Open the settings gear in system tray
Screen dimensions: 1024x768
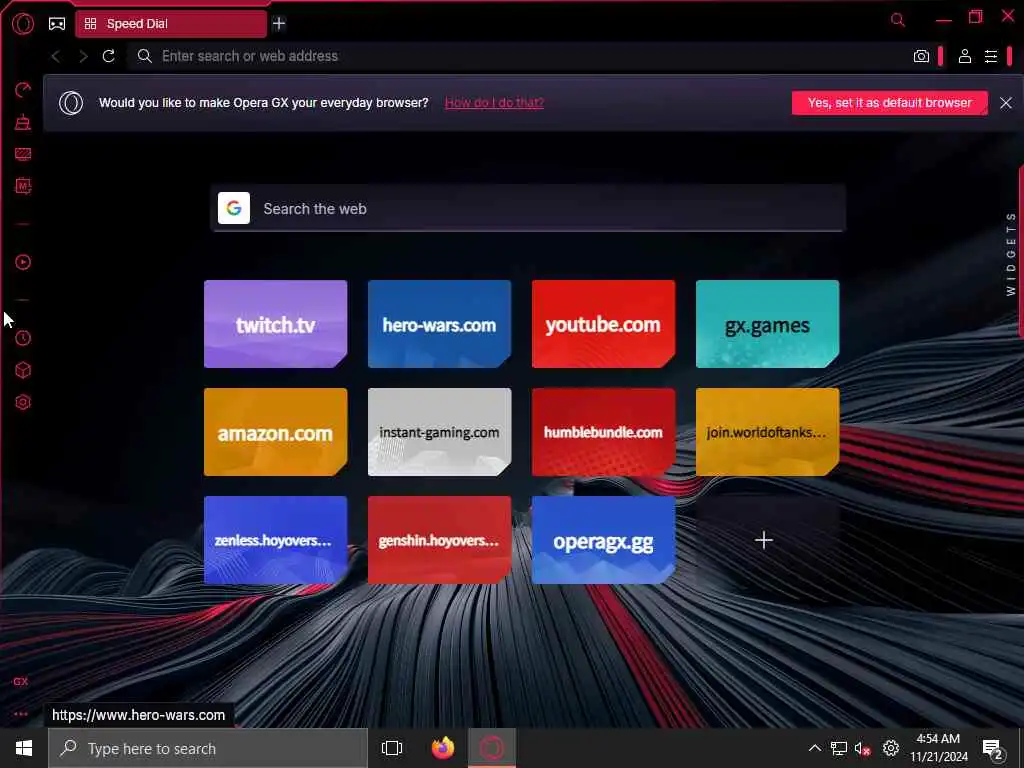click(891, 748)
